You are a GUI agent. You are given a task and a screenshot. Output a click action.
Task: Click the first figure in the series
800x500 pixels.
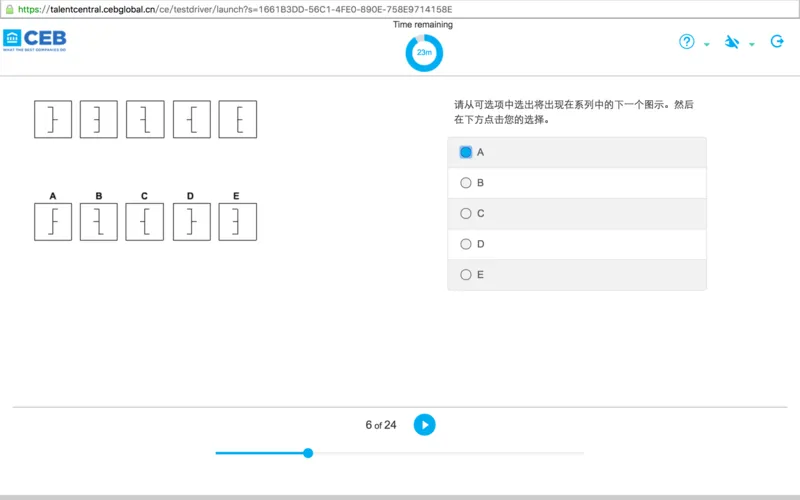[x=53, y=119]
